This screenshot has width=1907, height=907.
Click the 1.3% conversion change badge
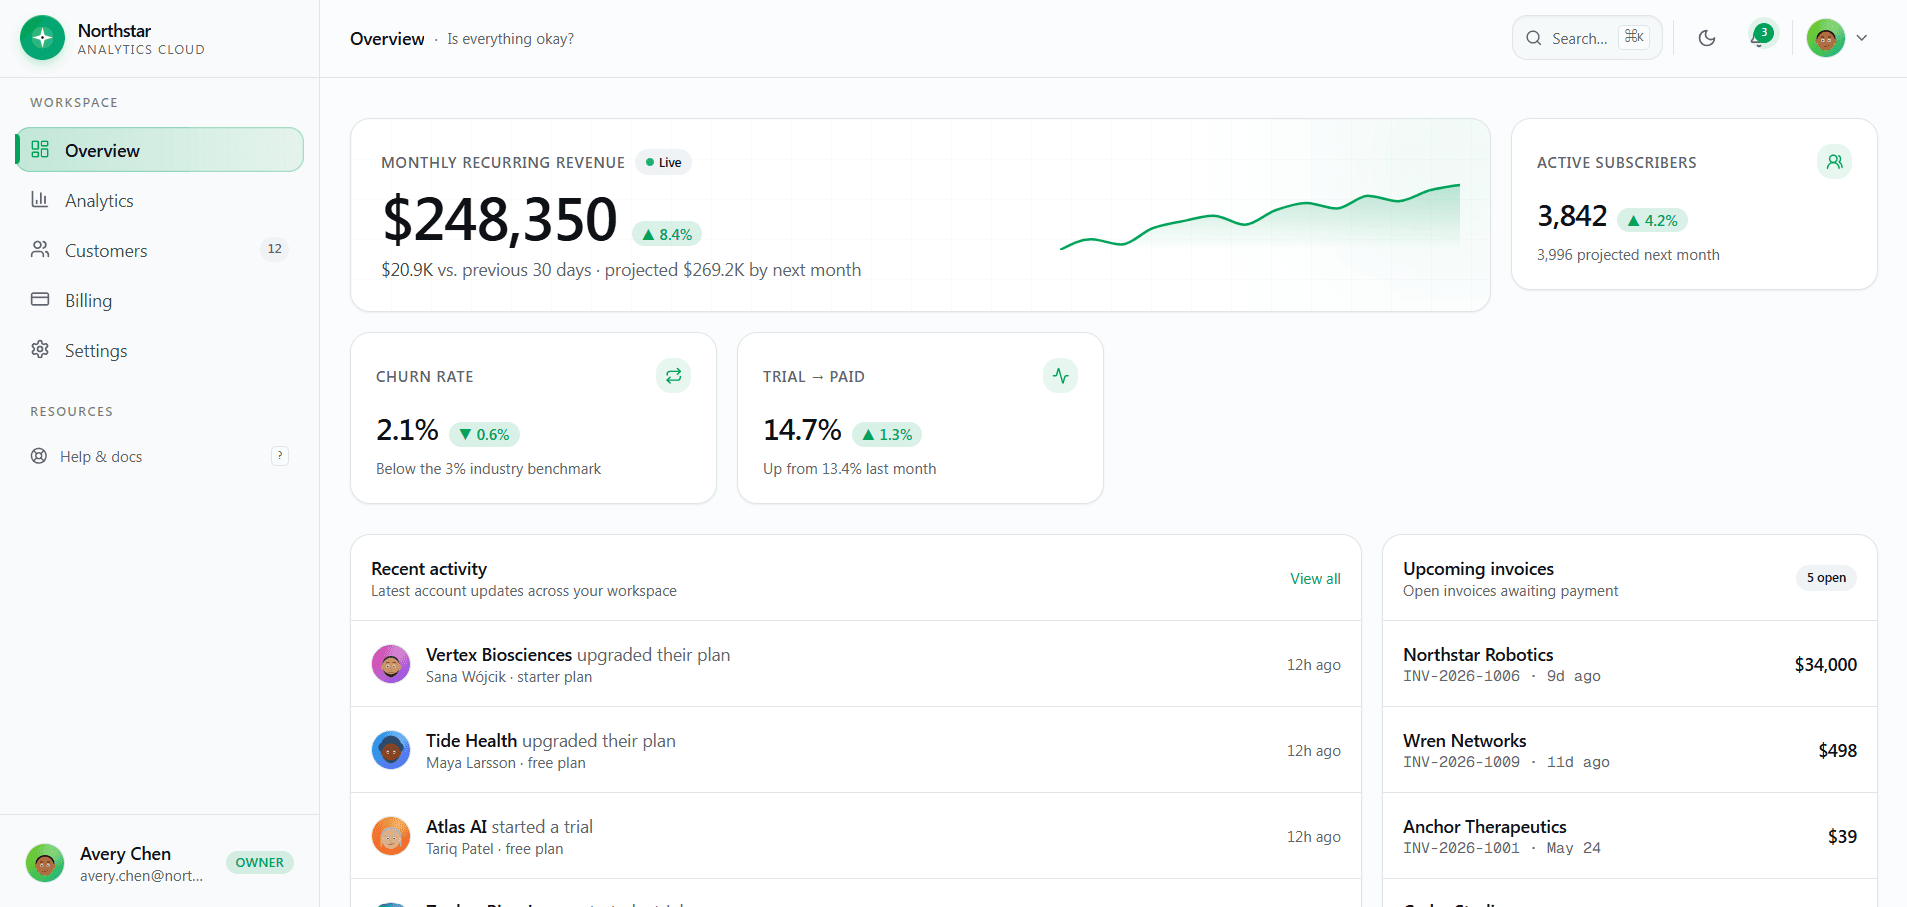click(x=887, y=434)
